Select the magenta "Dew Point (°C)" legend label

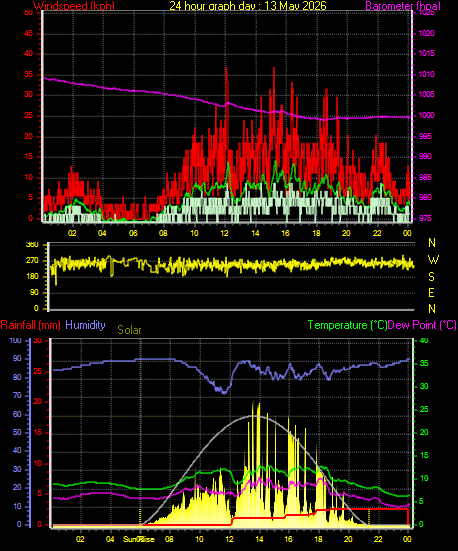422,325
